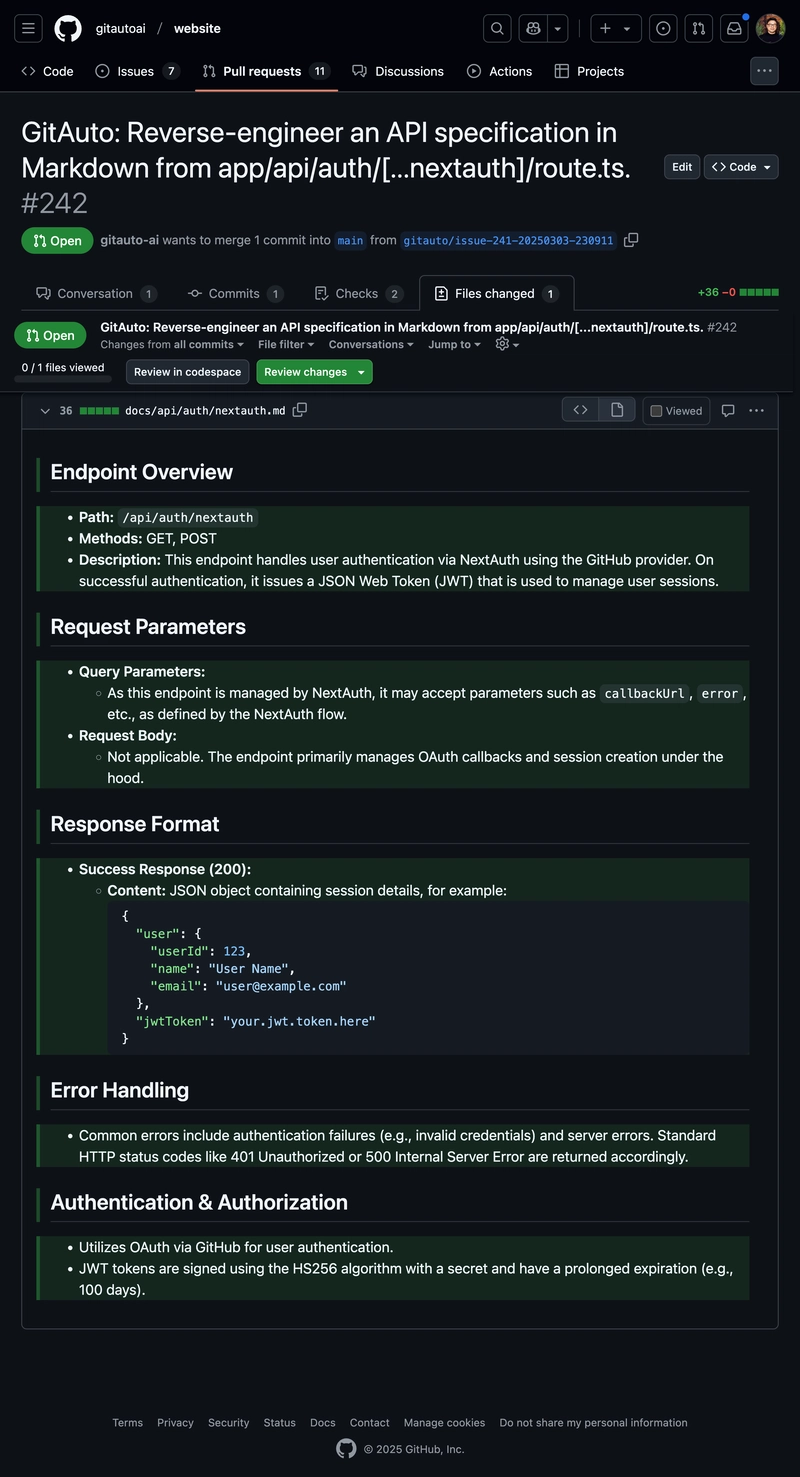Show the rich diff view
This screenshot has height=1477, width=800.
[x=617, y=410]
